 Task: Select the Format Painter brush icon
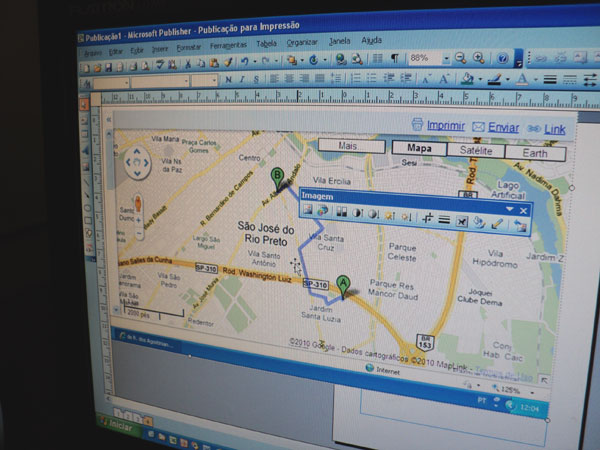point(228,62)
